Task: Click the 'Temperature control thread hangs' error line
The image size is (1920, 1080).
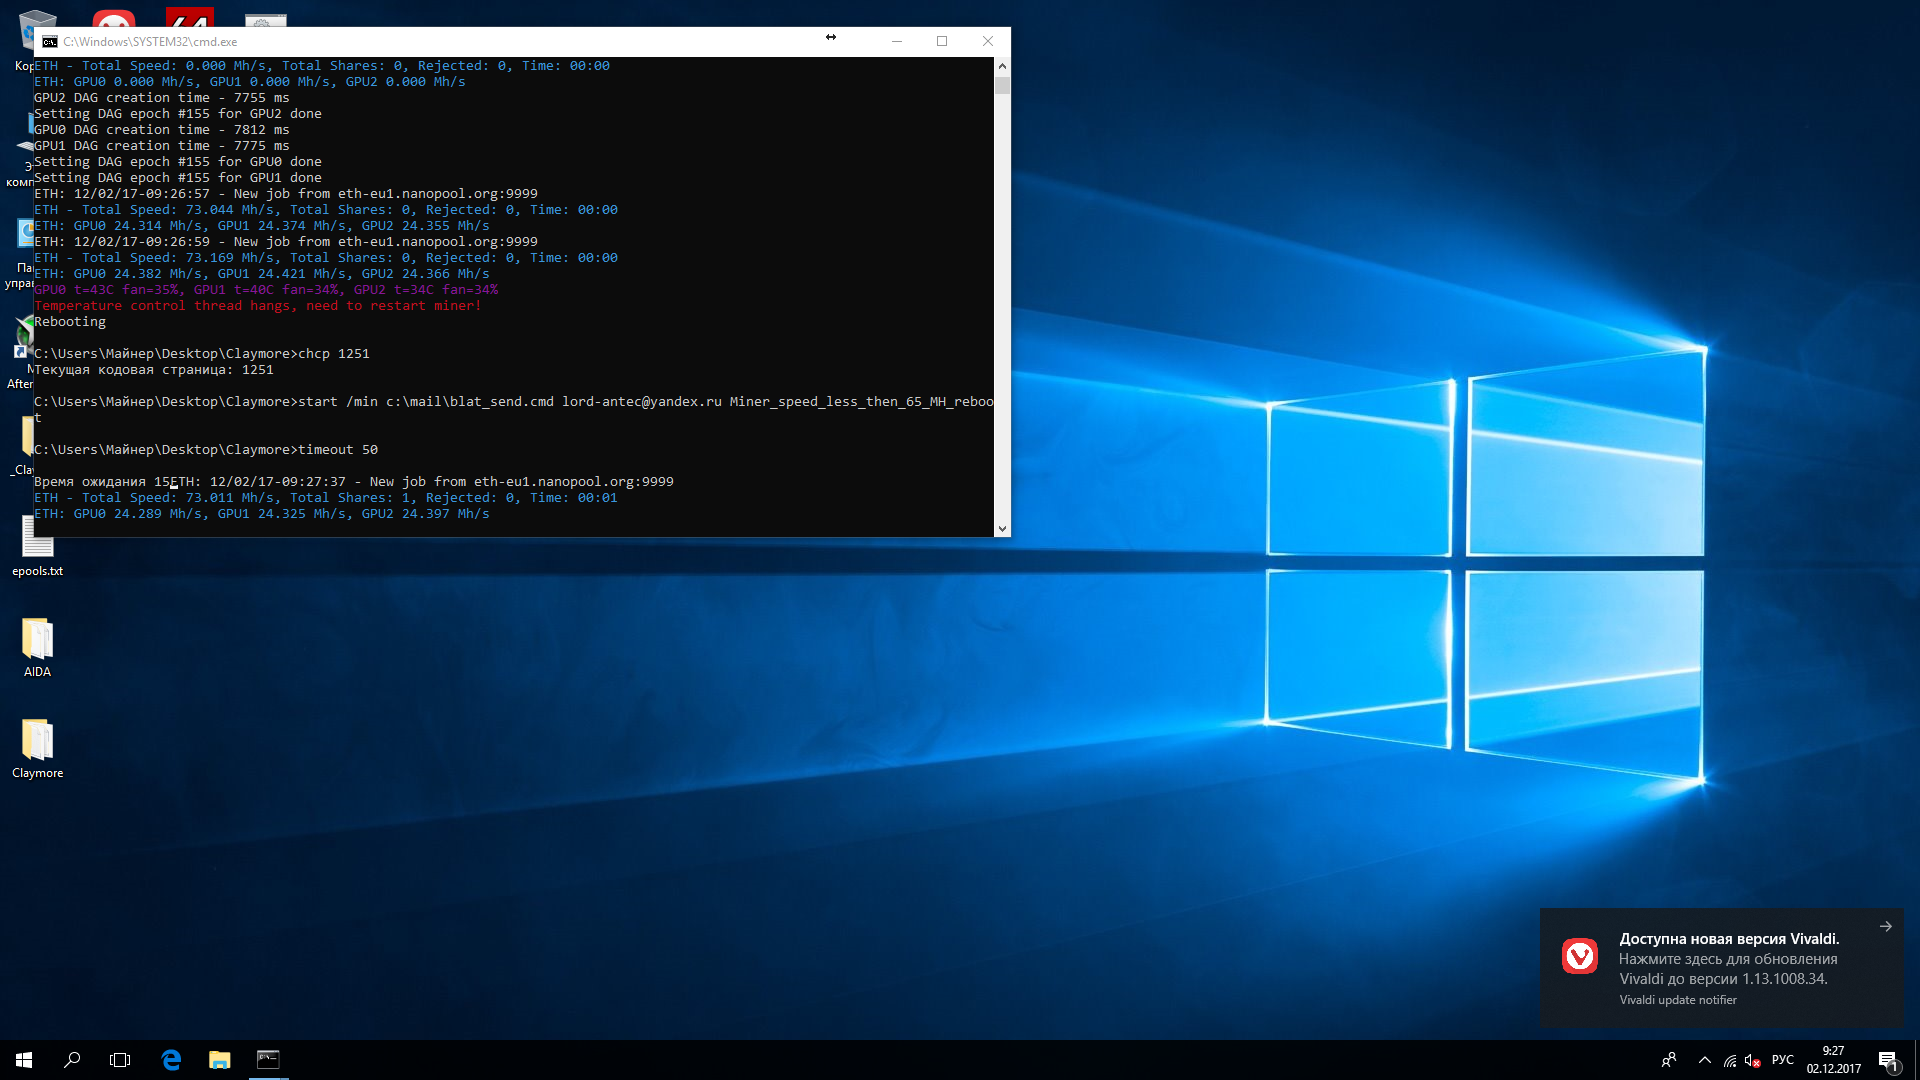Action: coord(258,306)
